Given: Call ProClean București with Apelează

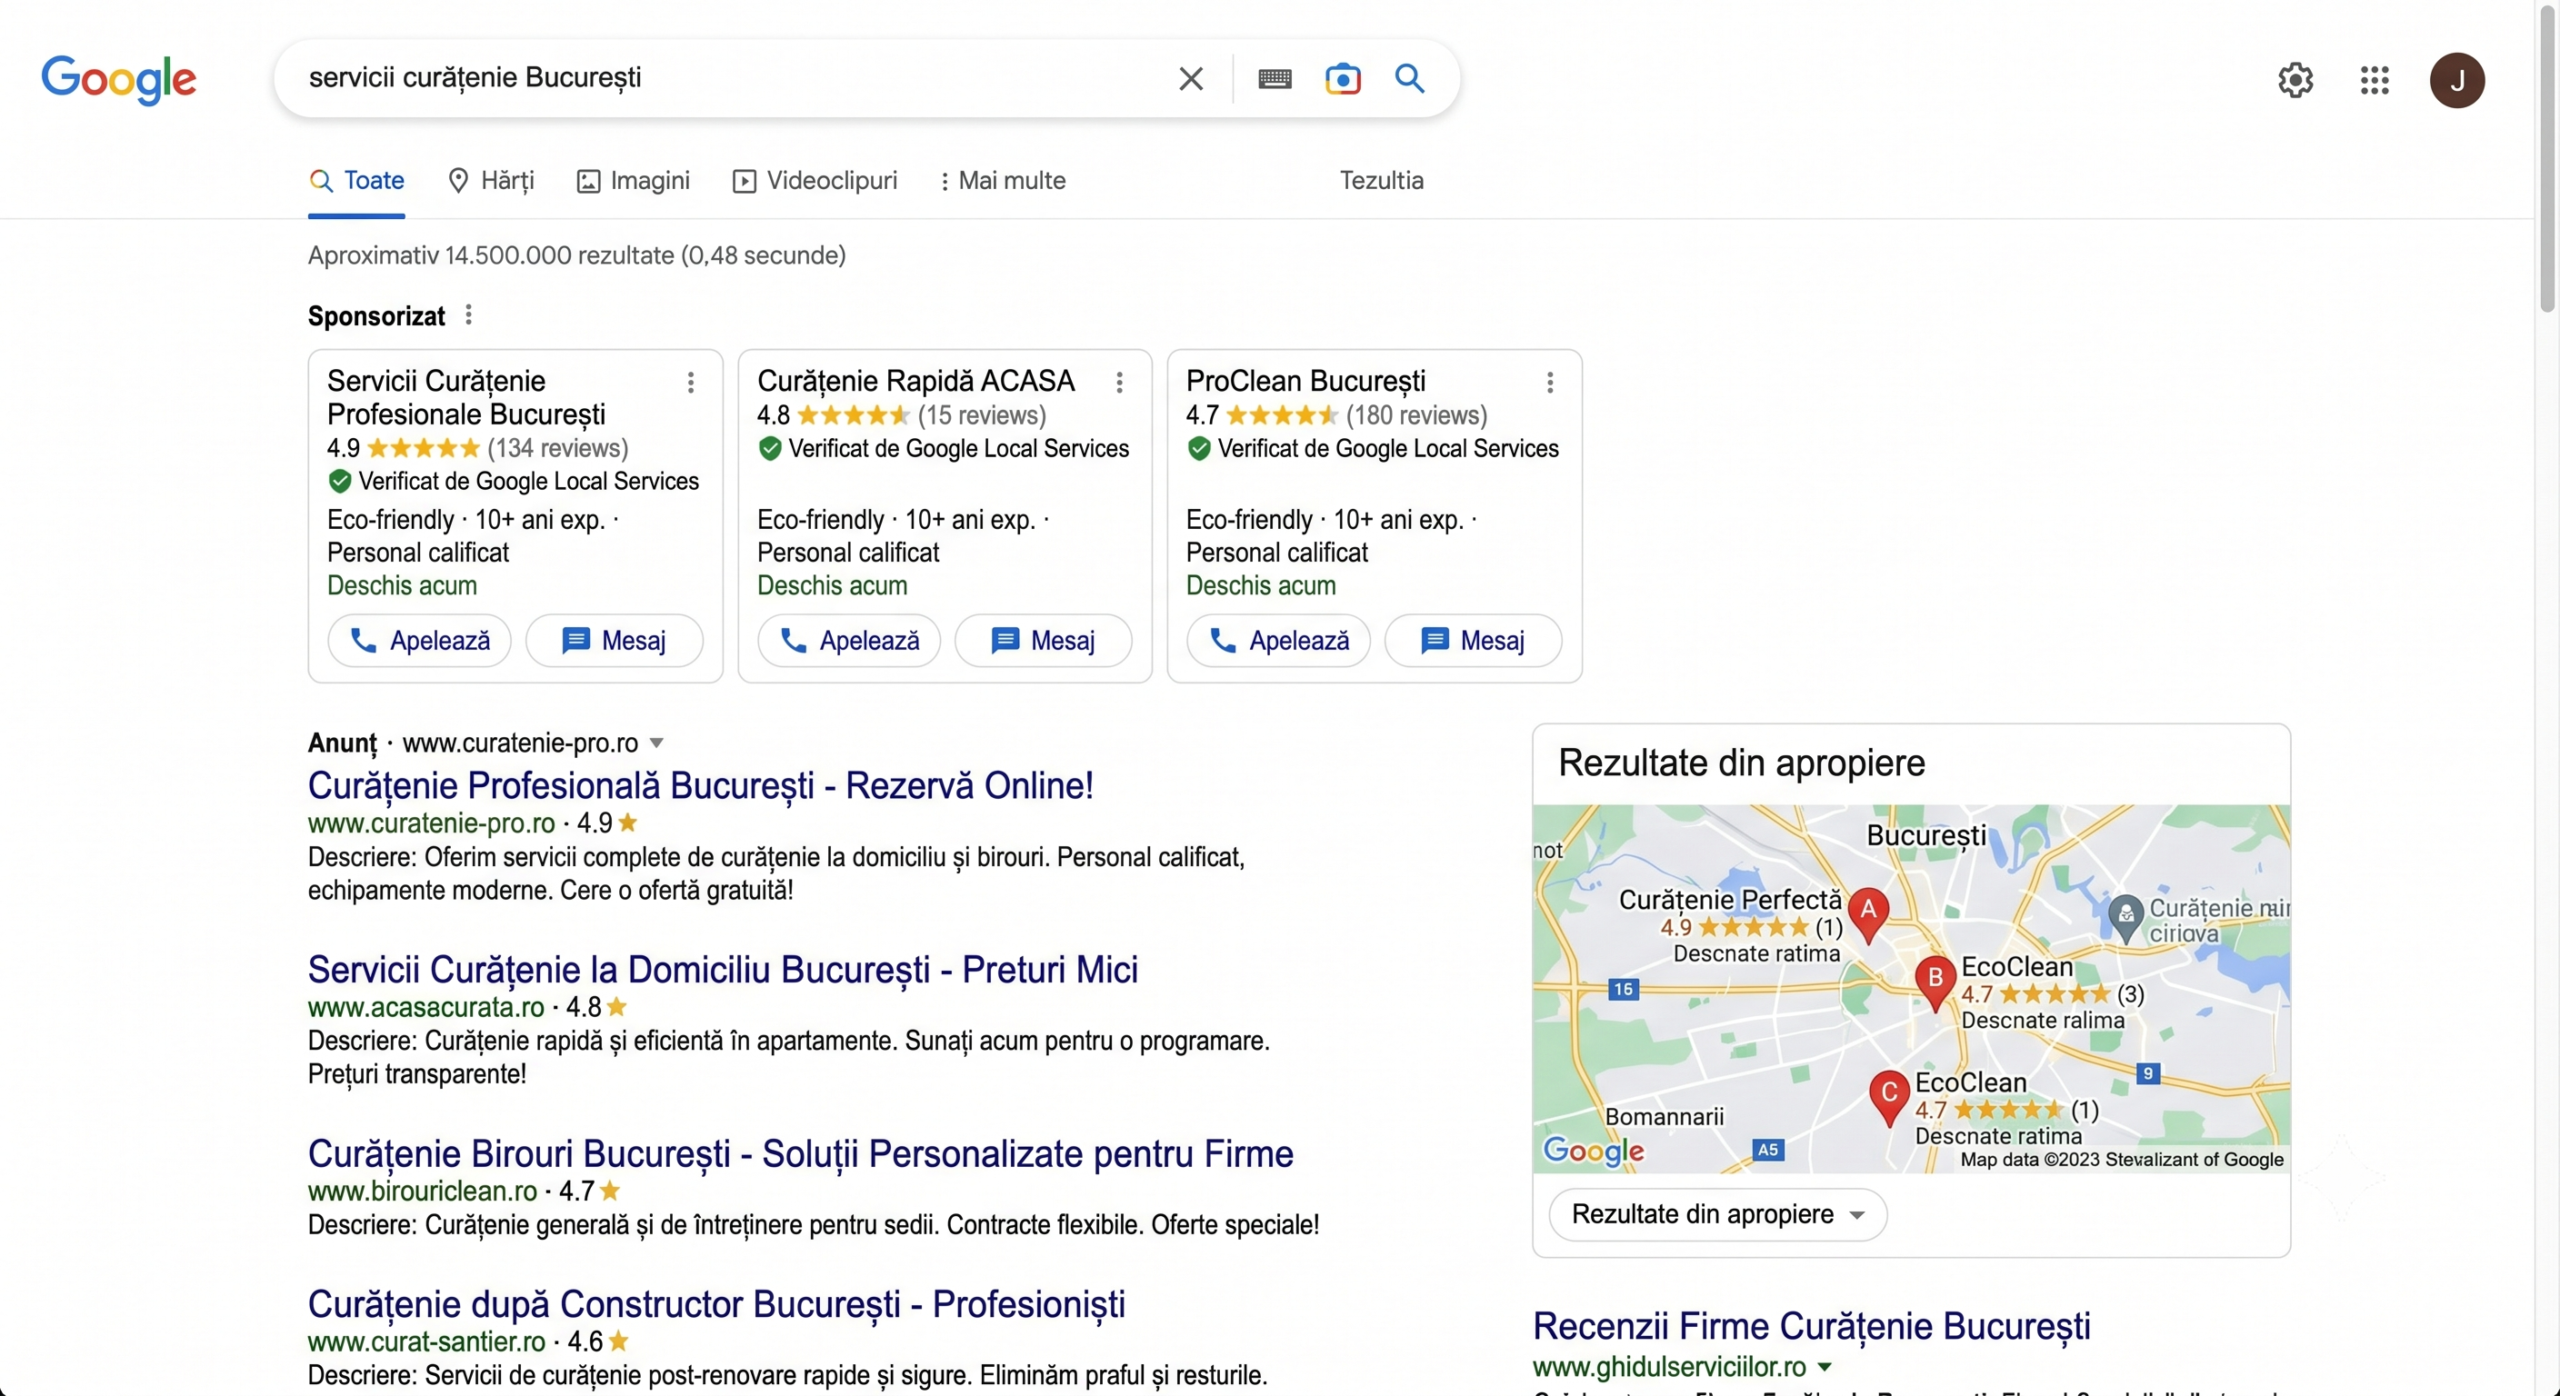Looking at the screenshot, I should point(1278,641).
